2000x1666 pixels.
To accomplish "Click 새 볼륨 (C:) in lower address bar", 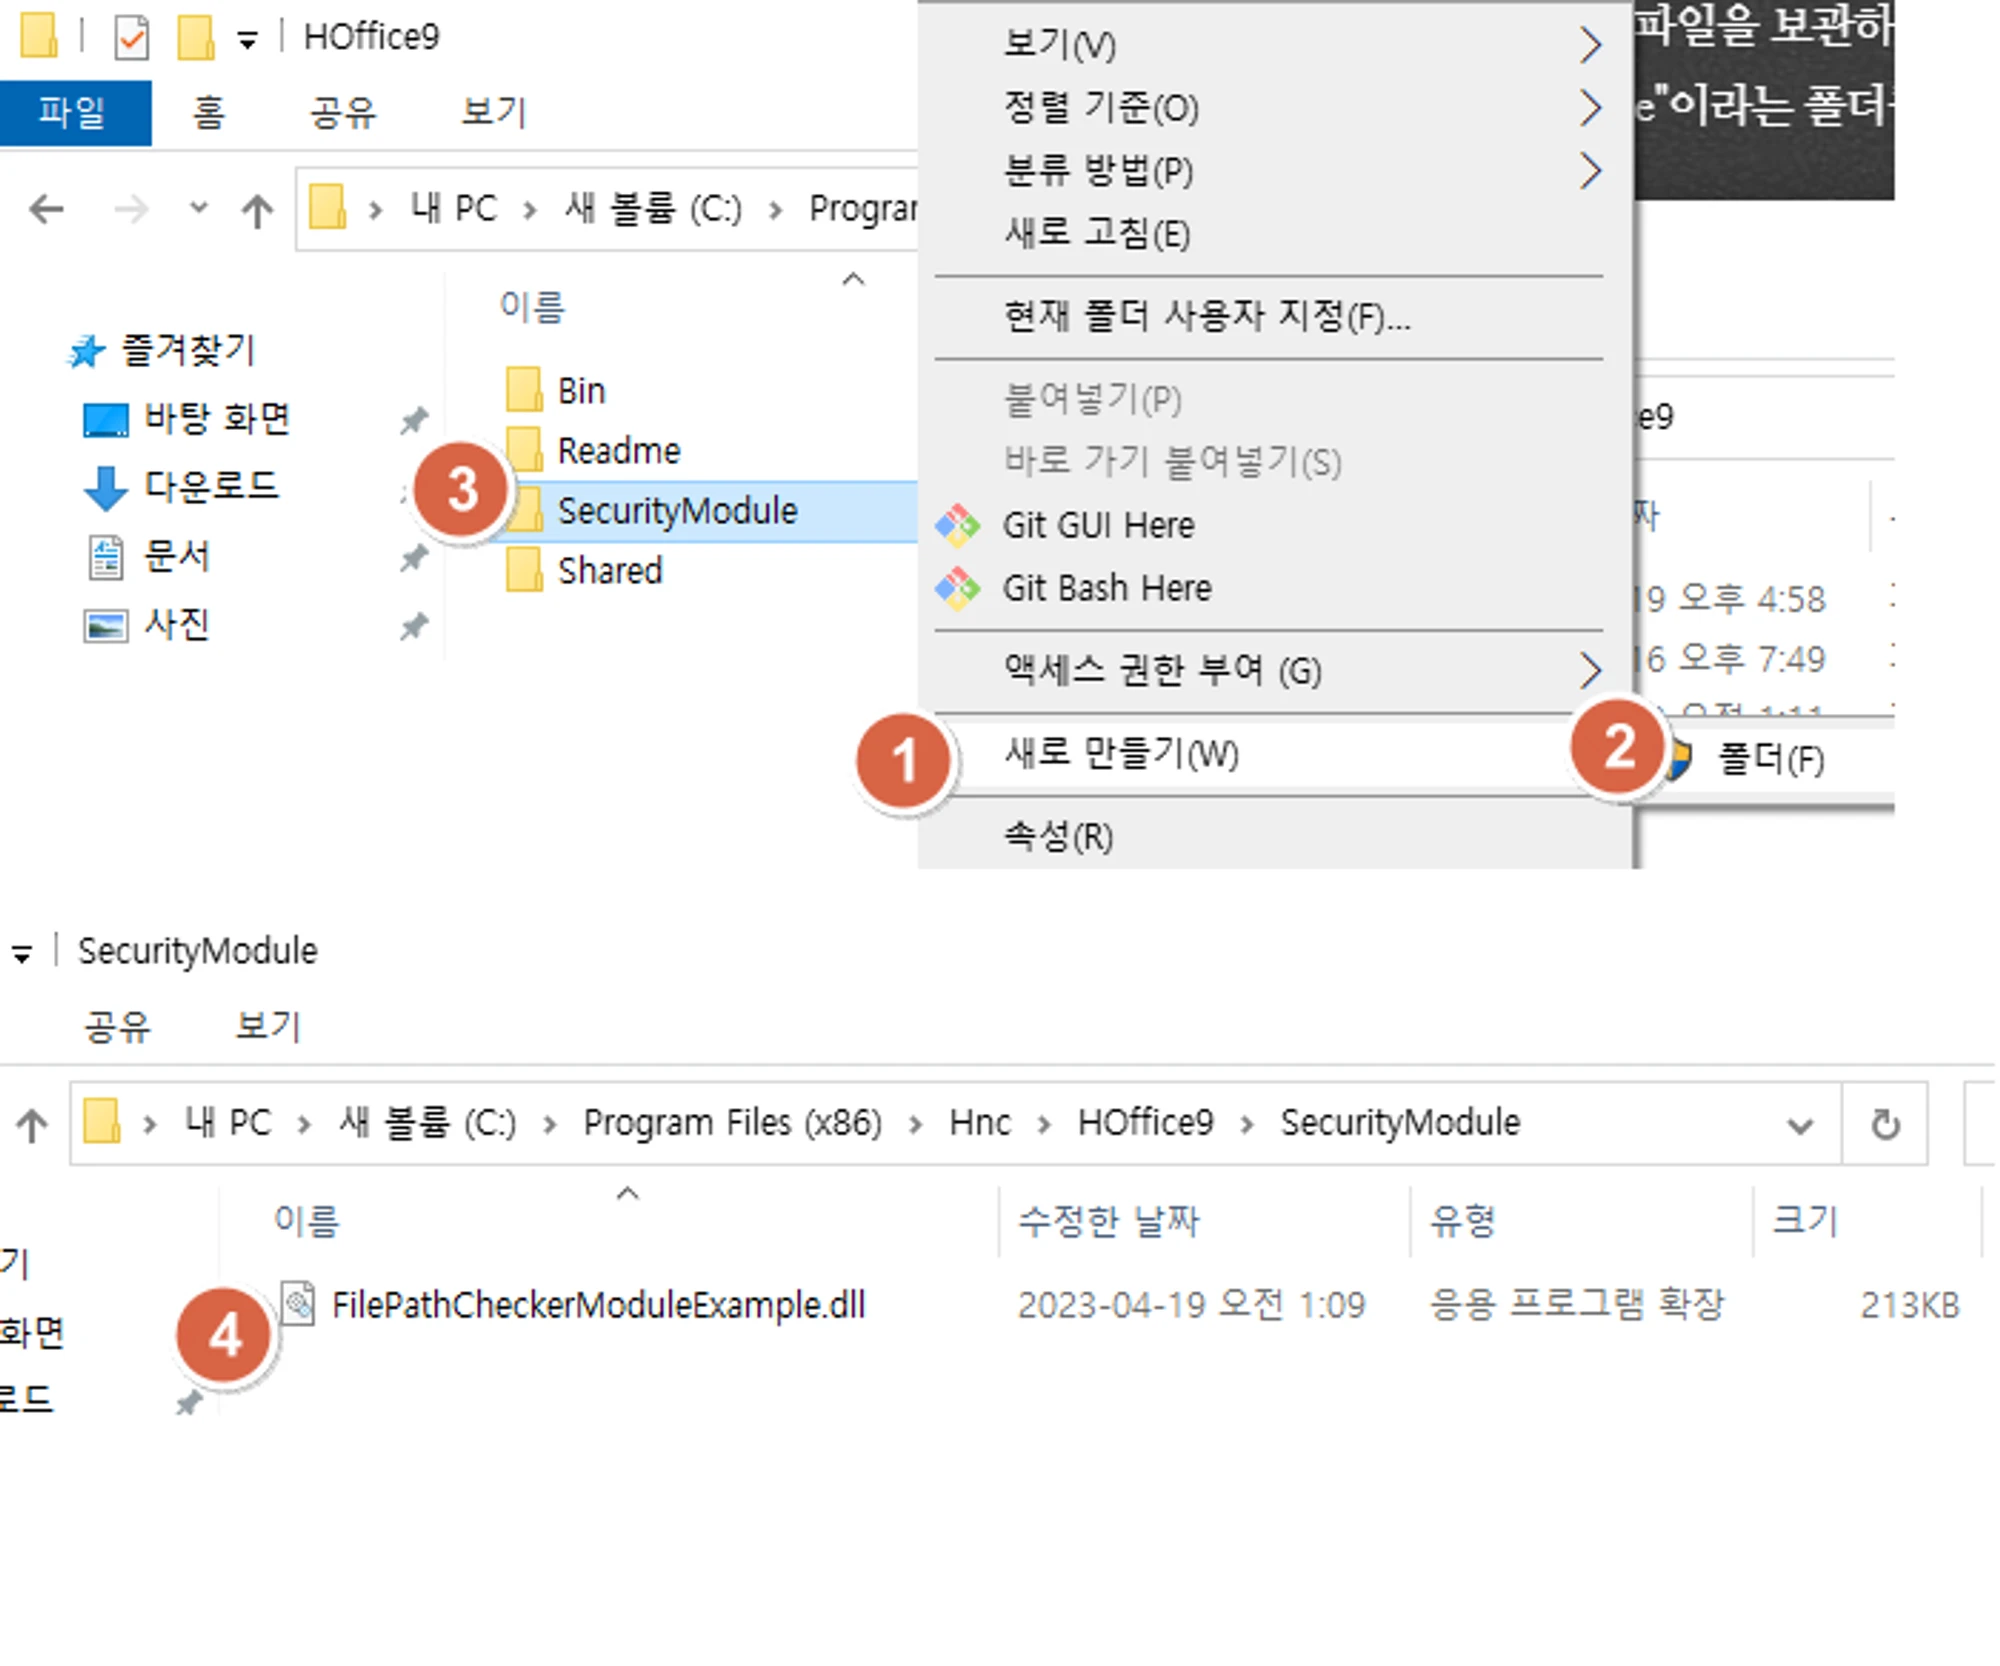I will (428, 1123).
